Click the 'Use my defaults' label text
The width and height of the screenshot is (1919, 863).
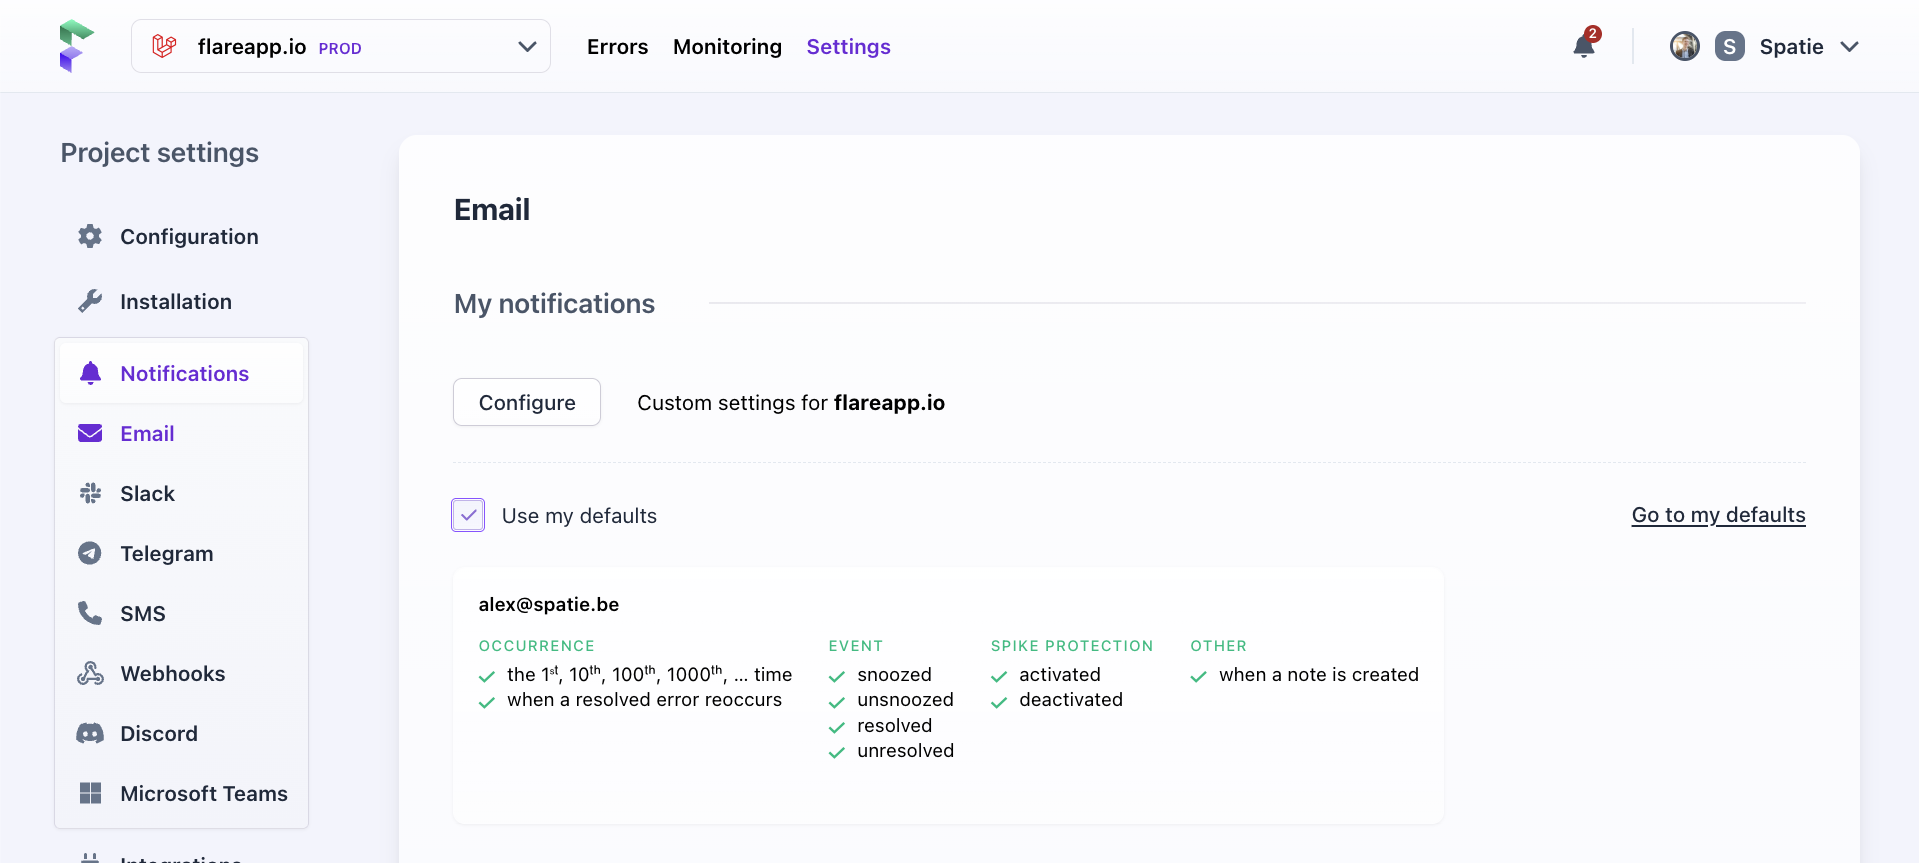(x=579, y=516)
